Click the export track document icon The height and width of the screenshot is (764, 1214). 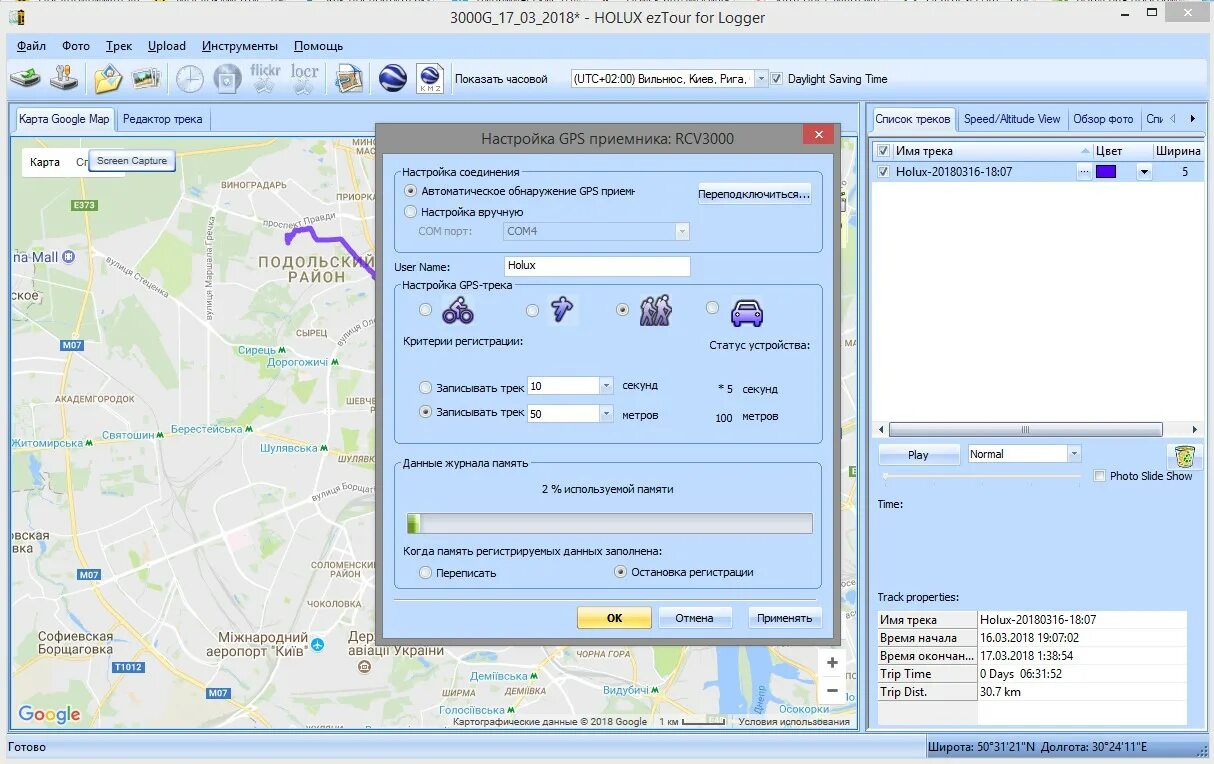pos(349,78)
